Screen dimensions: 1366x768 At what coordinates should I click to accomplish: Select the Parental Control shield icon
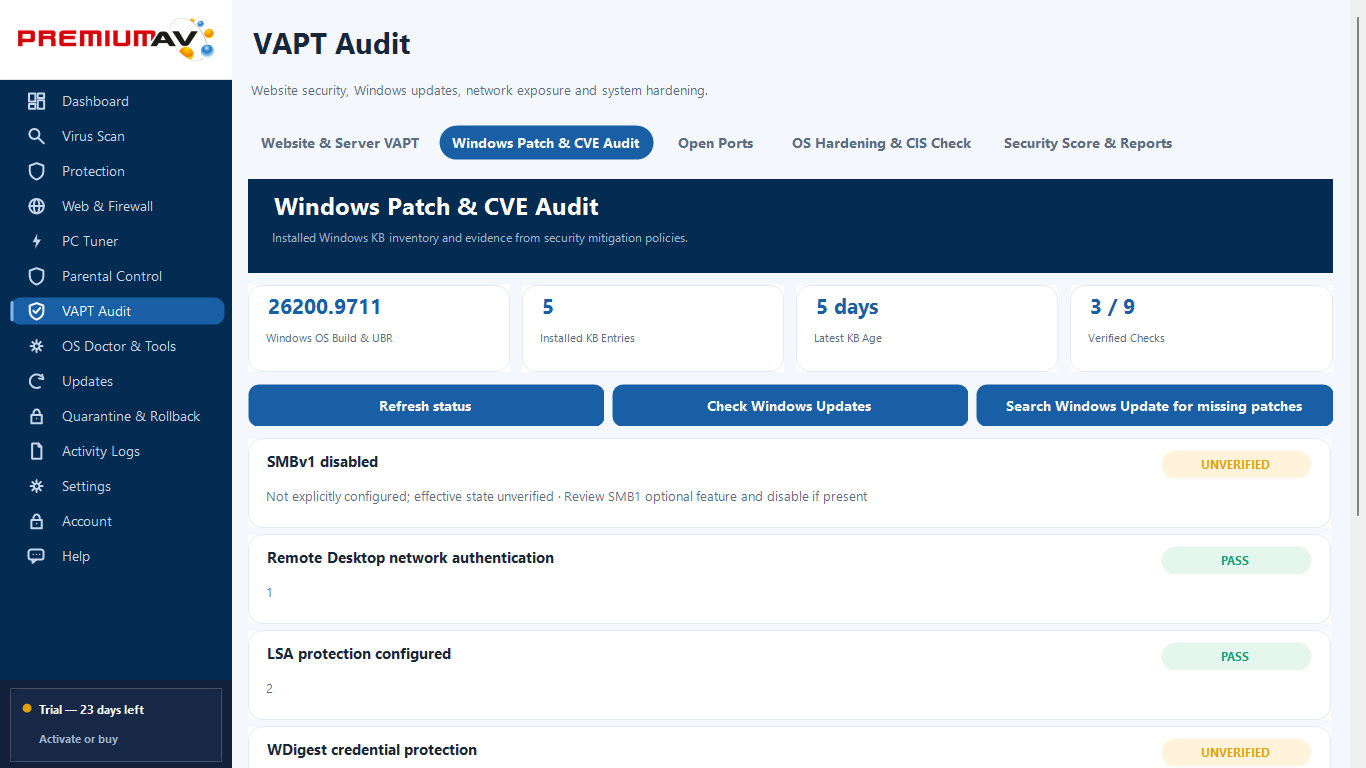click(37, 276)
